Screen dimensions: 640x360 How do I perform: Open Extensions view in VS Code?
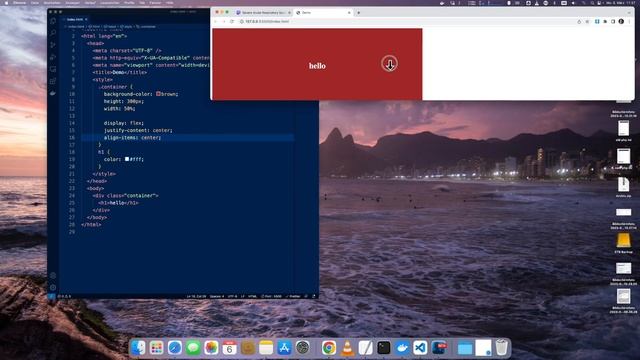53,81
